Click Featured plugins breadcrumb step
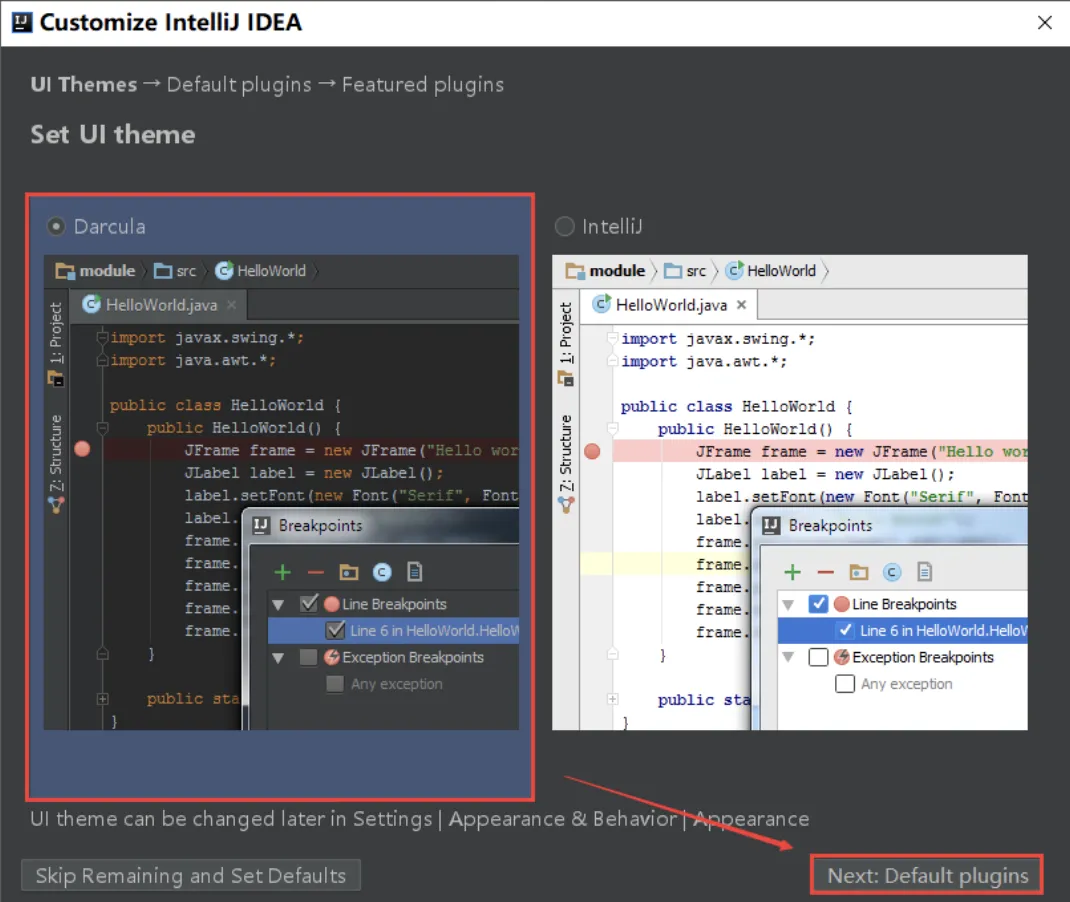Image resolution: width=1070 pixels, height=902 pixels. [x=422, y=85]
